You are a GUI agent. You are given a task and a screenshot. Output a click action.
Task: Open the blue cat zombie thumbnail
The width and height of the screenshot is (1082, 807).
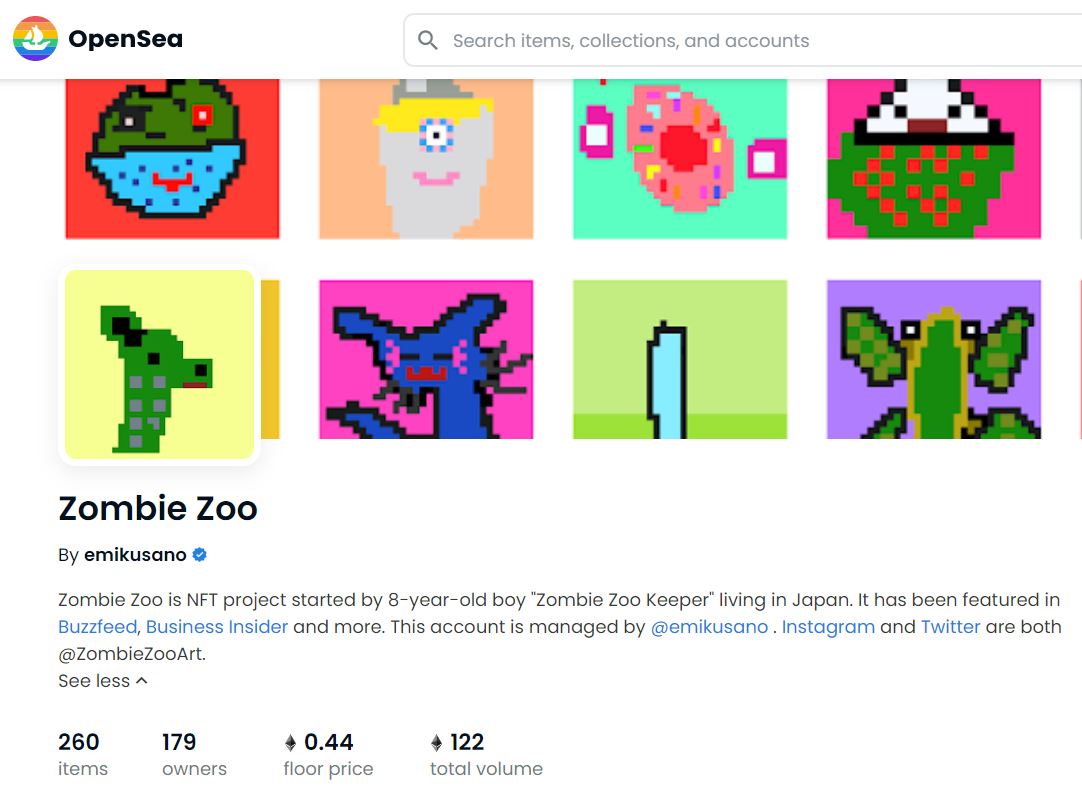[426, 359]
